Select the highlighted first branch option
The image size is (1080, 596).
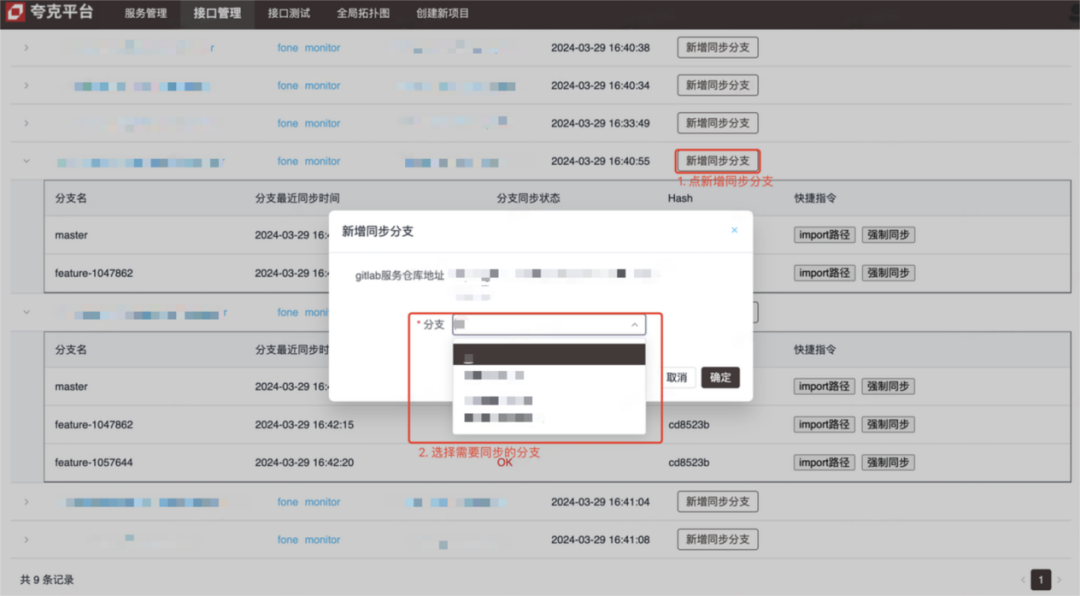coord(548,354)
